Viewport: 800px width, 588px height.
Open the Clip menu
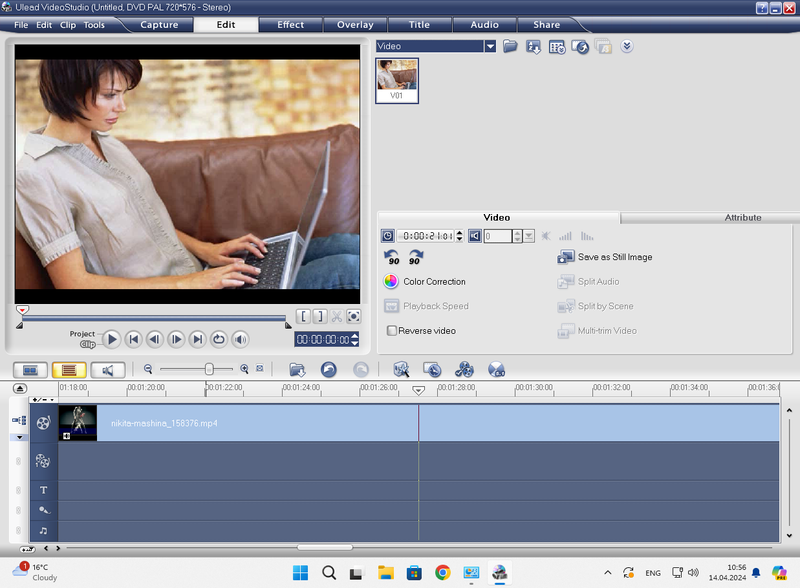tap(67, 25)
